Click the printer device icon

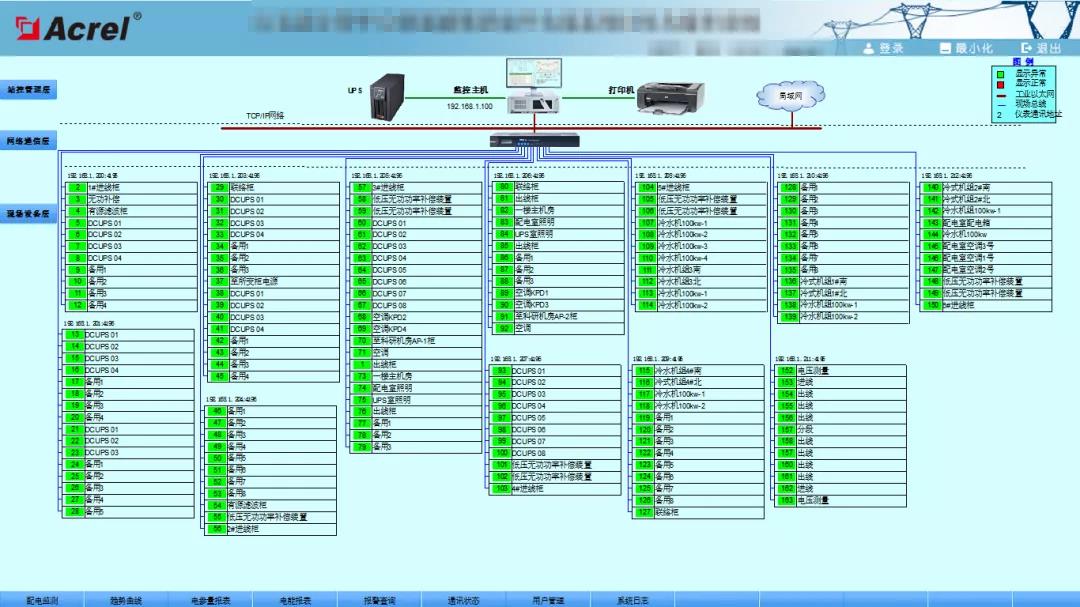pyautogui.click(x=661, y=97)
